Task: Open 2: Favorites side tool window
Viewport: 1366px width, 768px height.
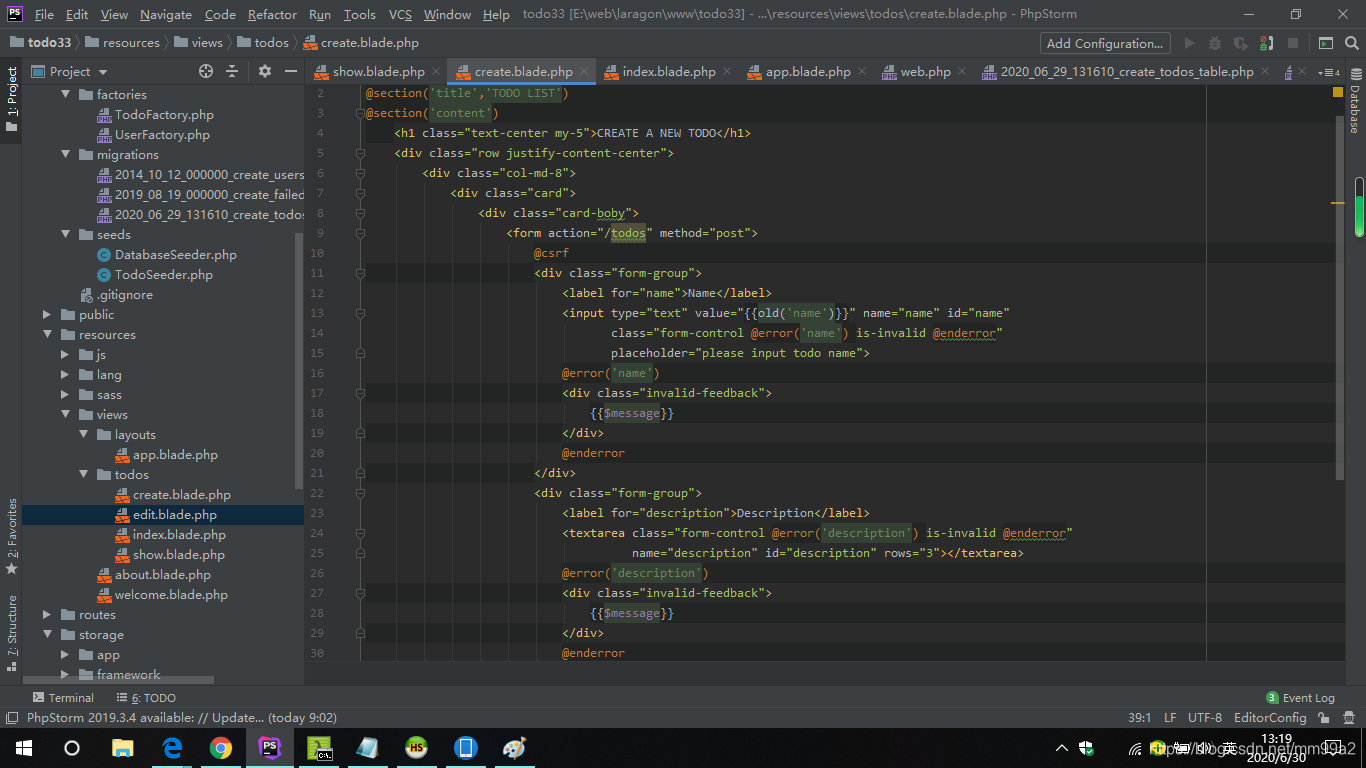Action: click(11, 536)
